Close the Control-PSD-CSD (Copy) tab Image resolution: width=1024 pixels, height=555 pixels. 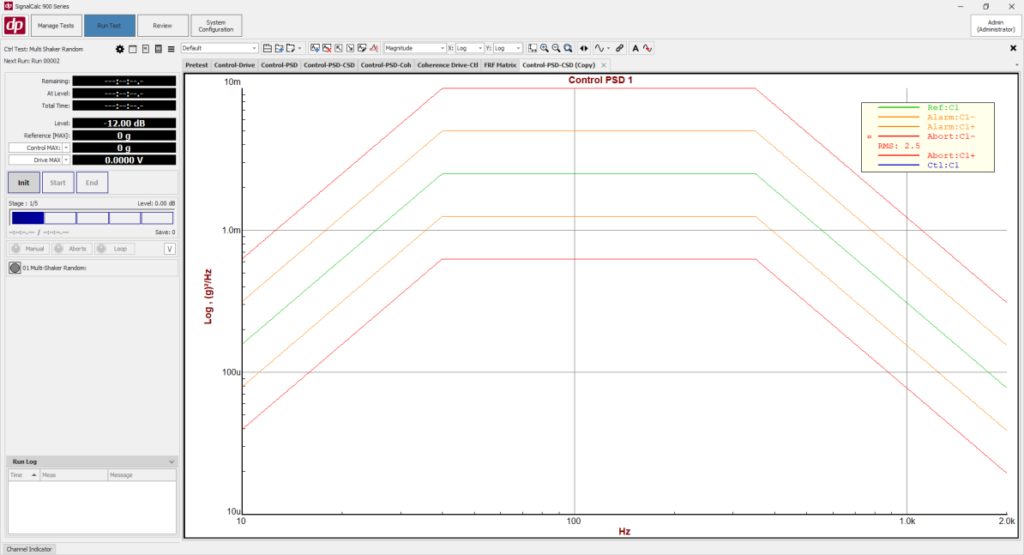coord(603,65)
